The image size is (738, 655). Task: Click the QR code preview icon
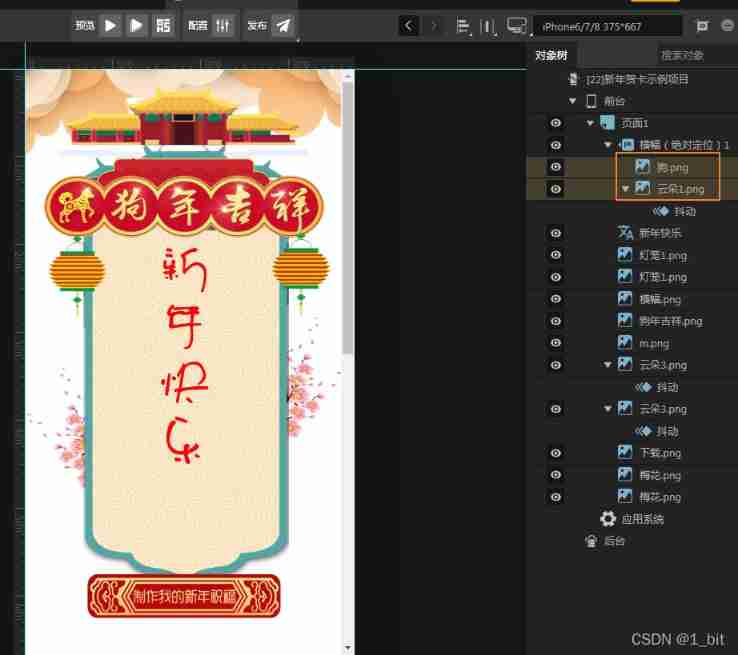pos(163,26)
